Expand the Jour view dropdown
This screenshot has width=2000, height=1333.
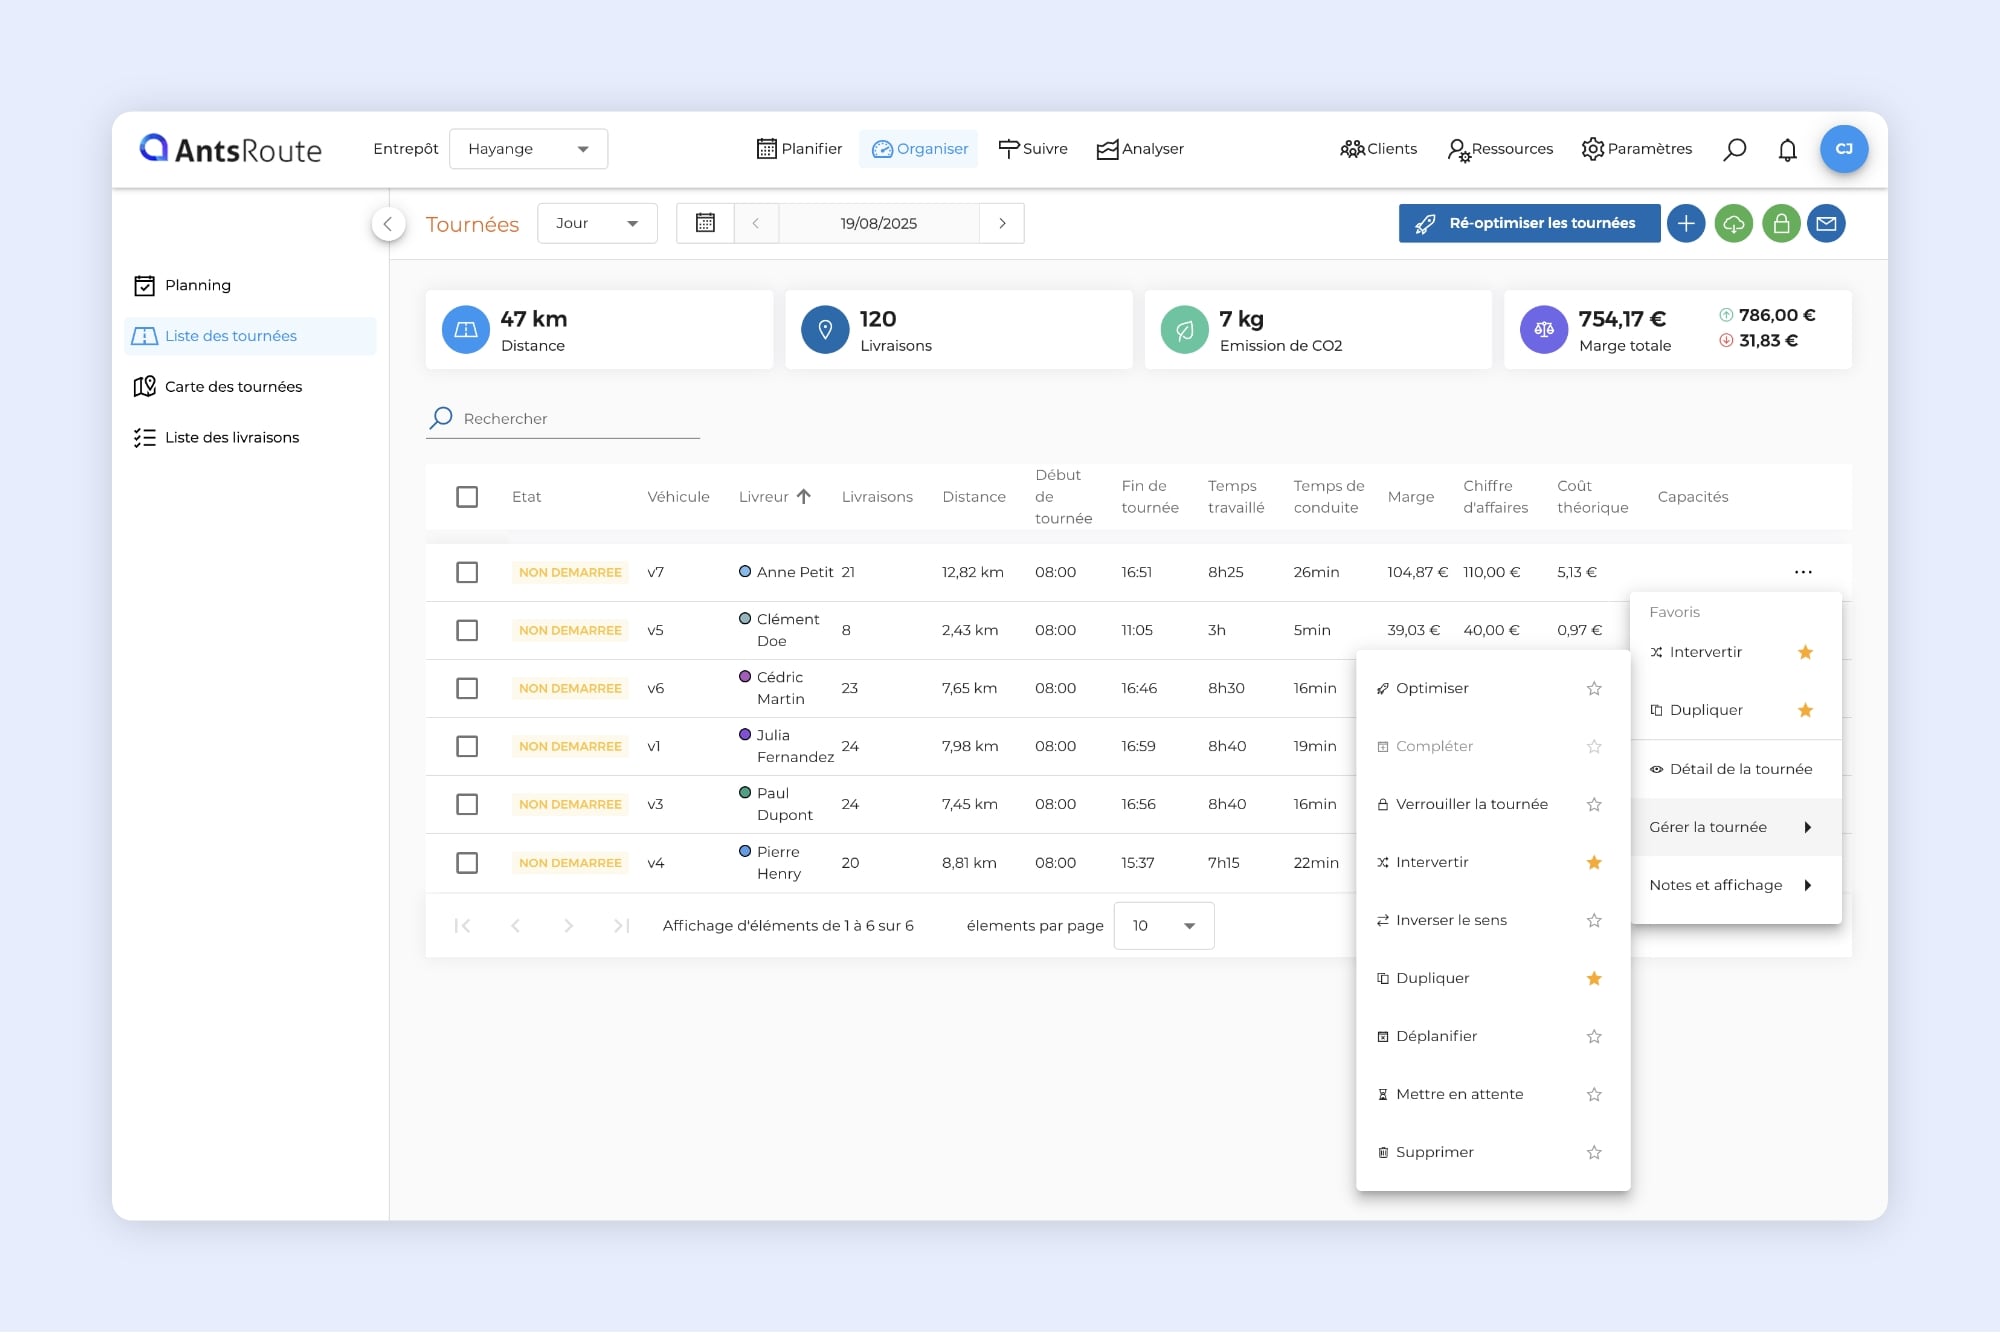coord(597,224)
